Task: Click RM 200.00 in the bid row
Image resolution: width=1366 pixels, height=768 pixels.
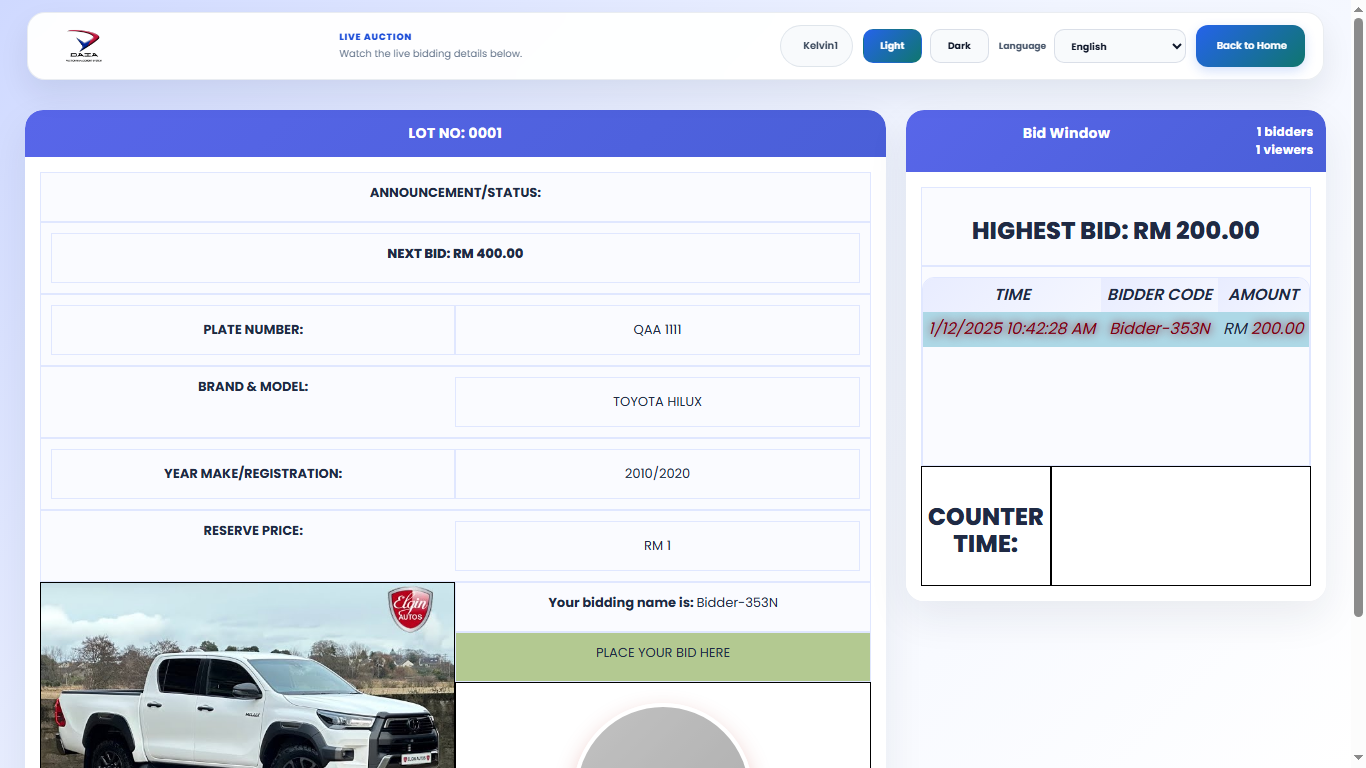Action: point(1264,329)
